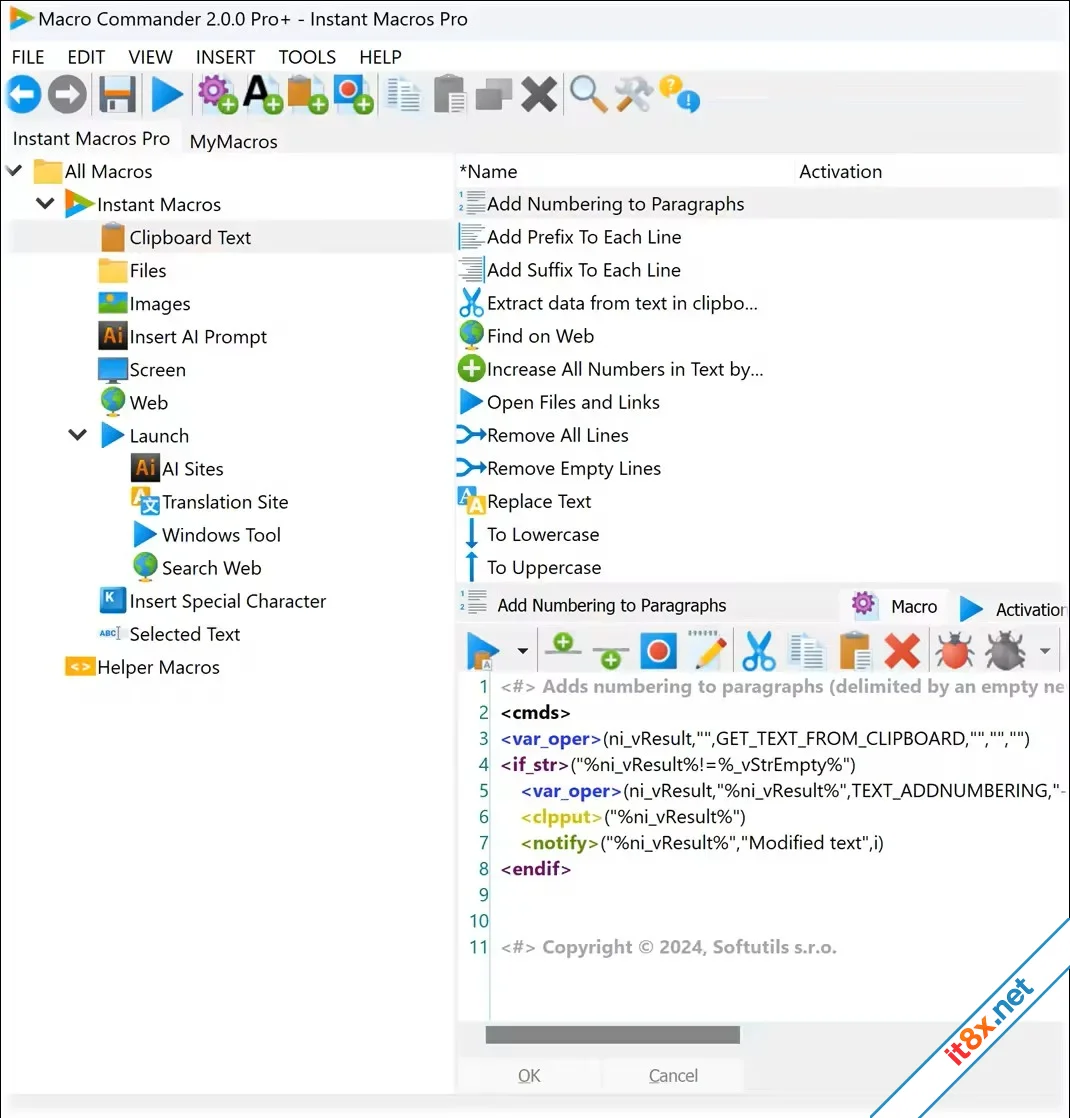Screen dimensions: 1070x1118
Task: Click the horizontal scrollbar under the code editor
Action: (x=612, y=1035)
